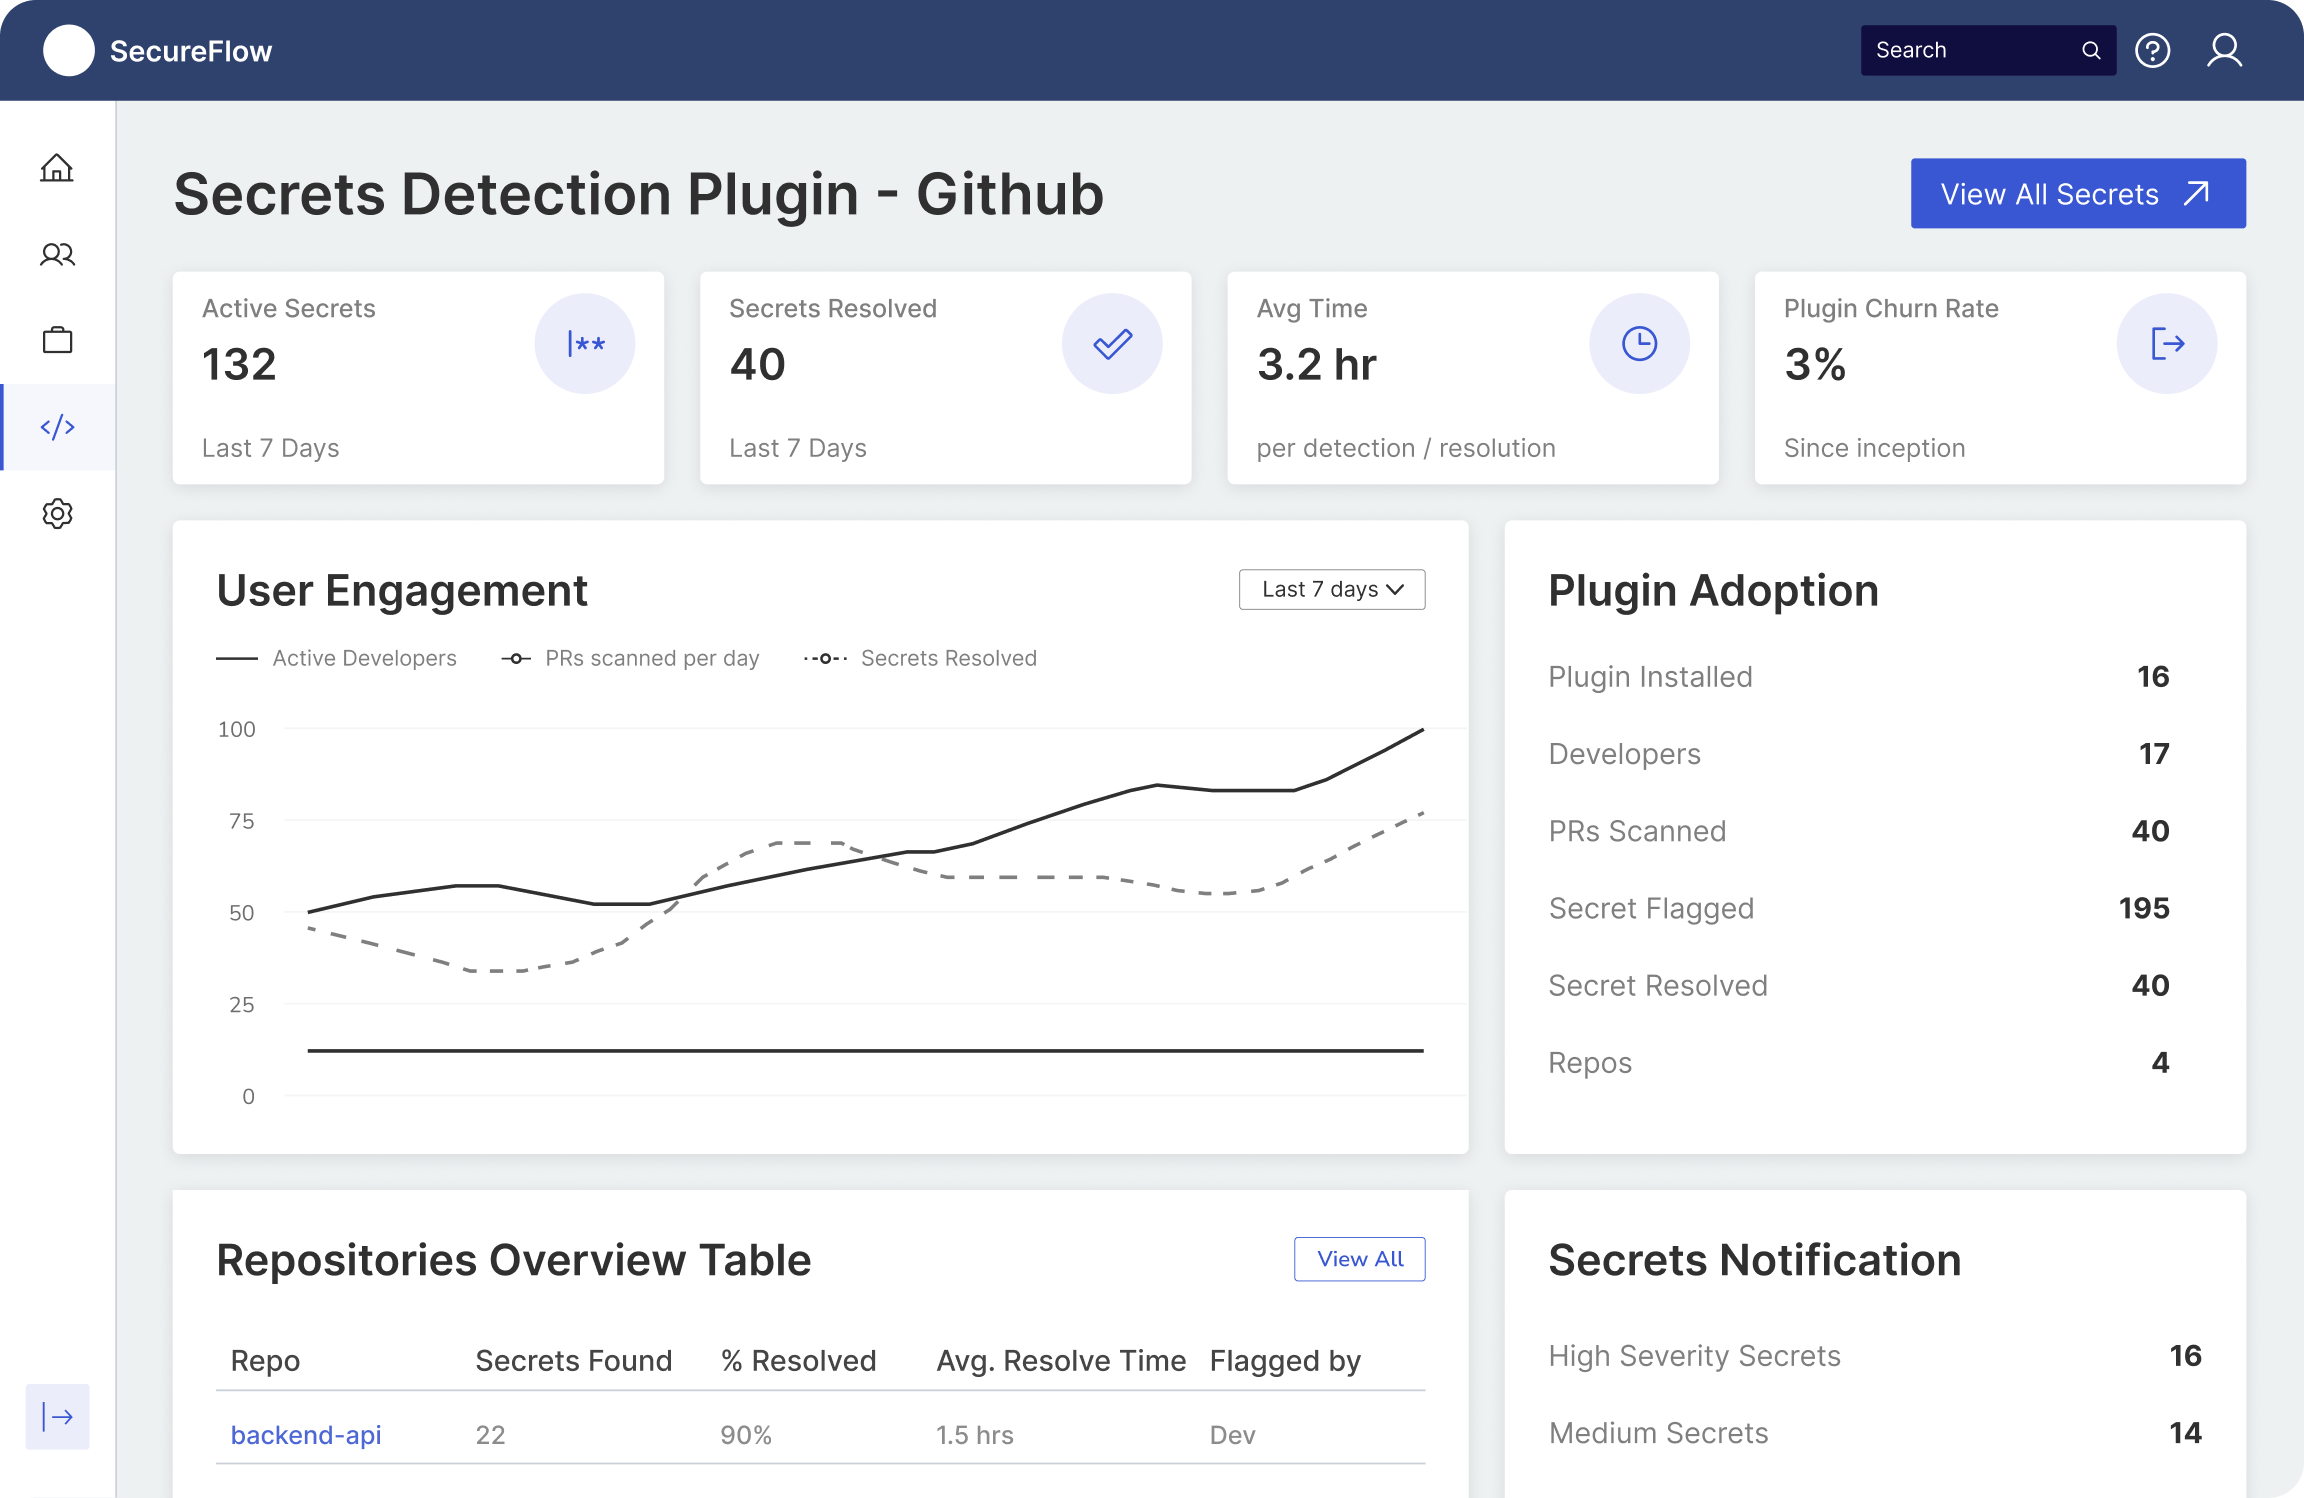
Task: Open the user profile icon
Action: [2224, 50]
